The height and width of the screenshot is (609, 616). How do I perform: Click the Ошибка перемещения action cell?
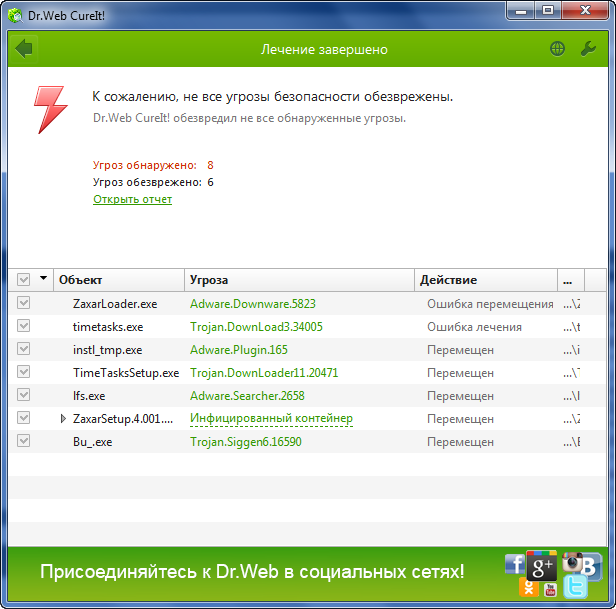pos(490,304)
